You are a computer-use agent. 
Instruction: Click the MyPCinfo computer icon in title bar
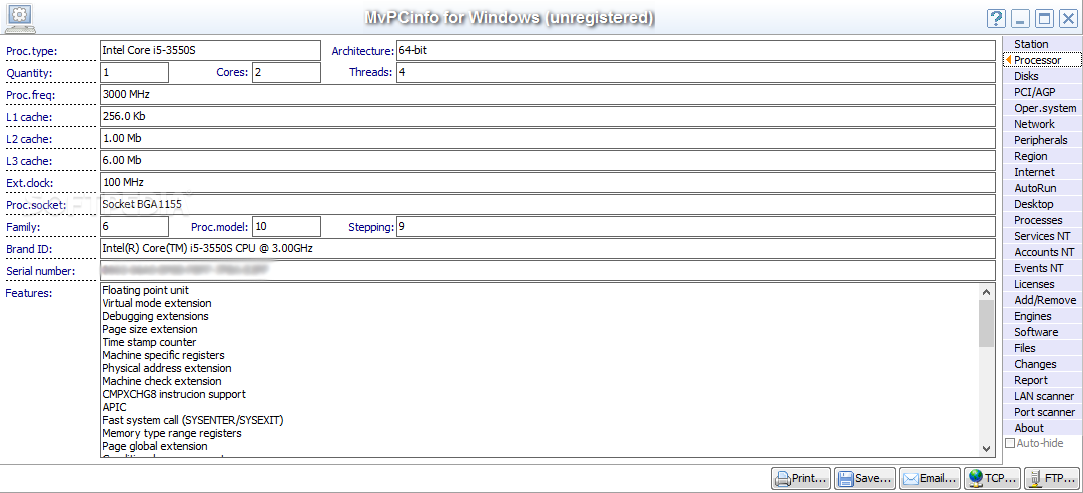coord(20,18)
